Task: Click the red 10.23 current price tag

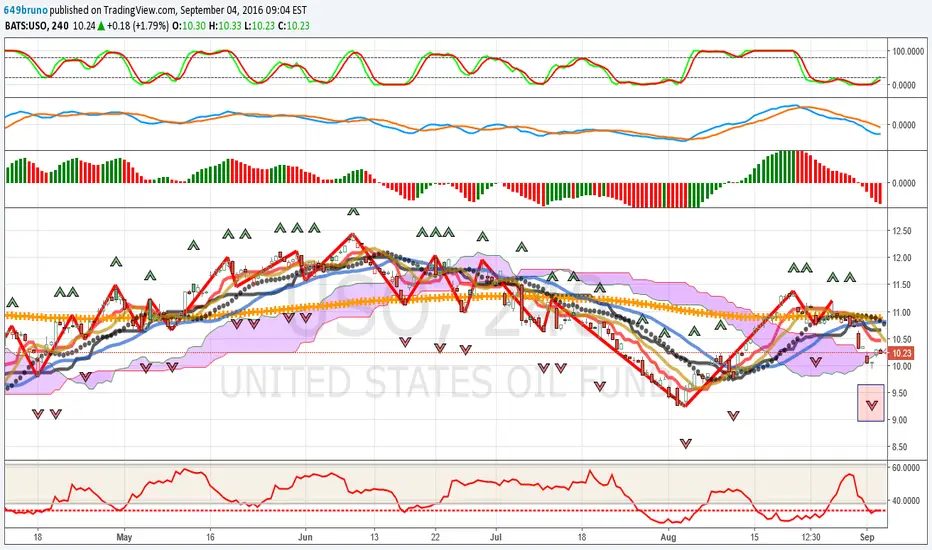Action: tap(902, 353)
